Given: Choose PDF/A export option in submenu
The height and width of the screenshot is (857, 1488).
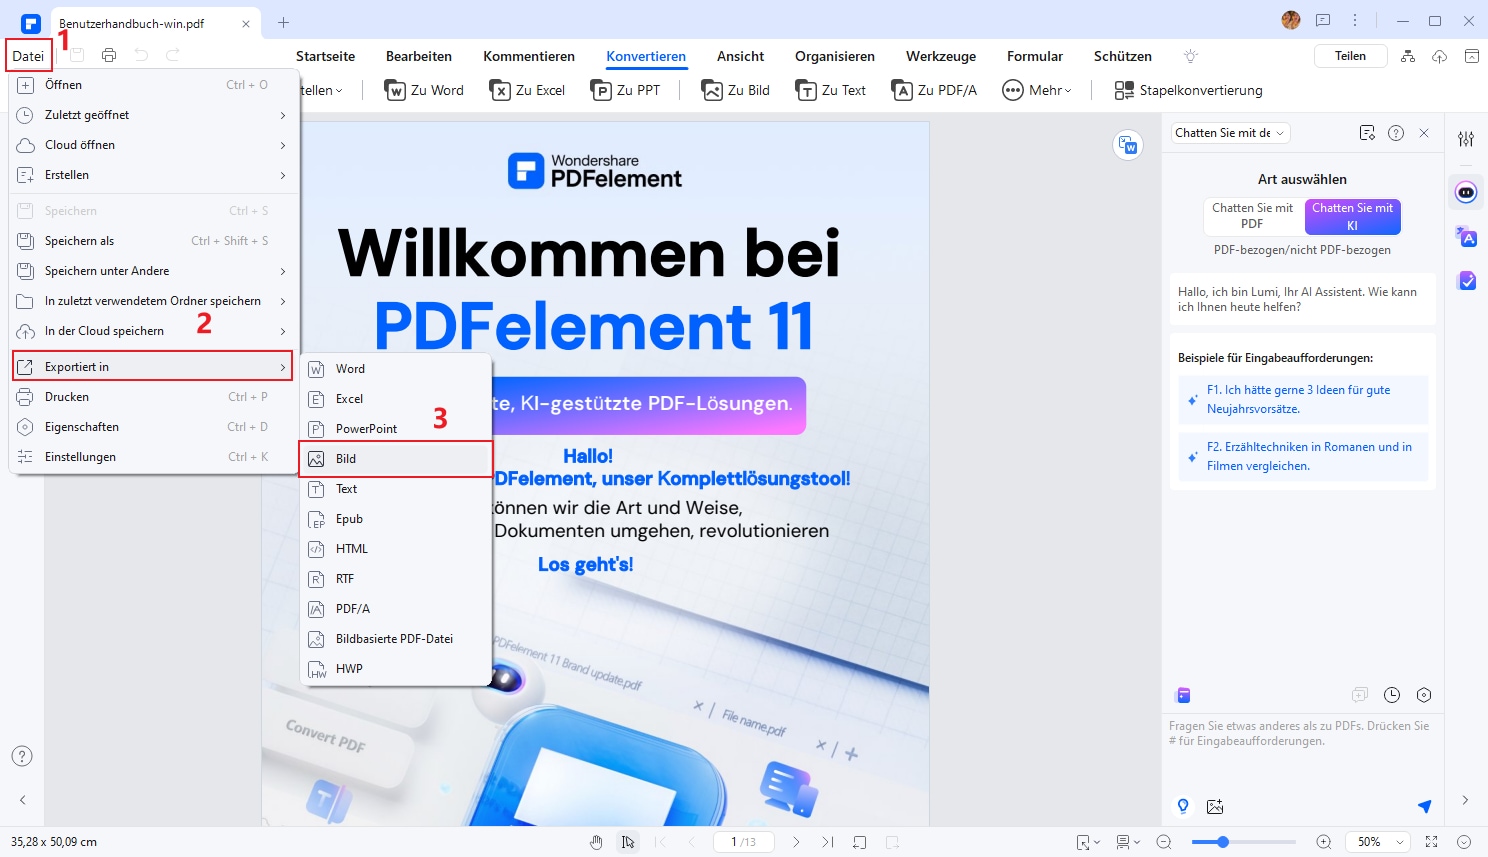Looking at the screenshot, I should (396, 609).
